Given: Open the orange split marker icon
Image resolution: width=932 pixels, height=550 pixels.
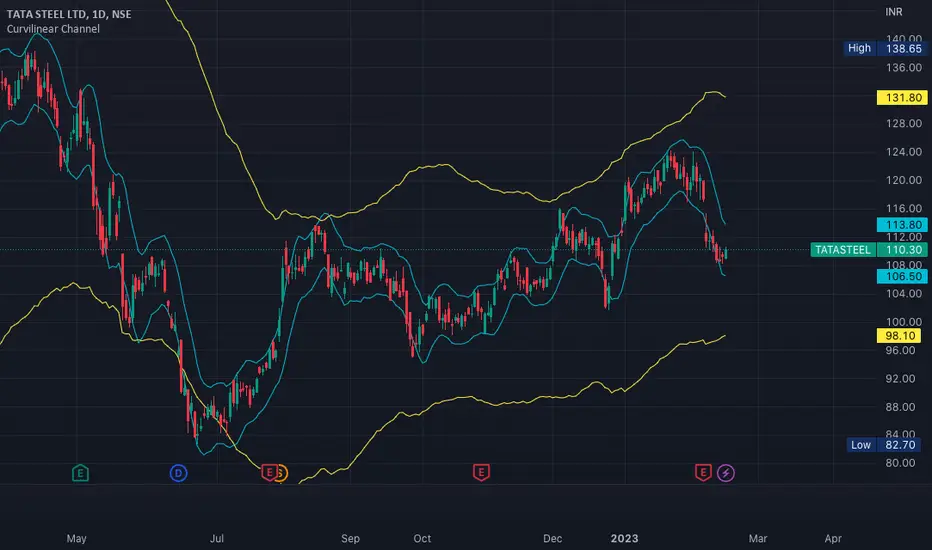Looking at the screenshot, I should coord(281,473).
